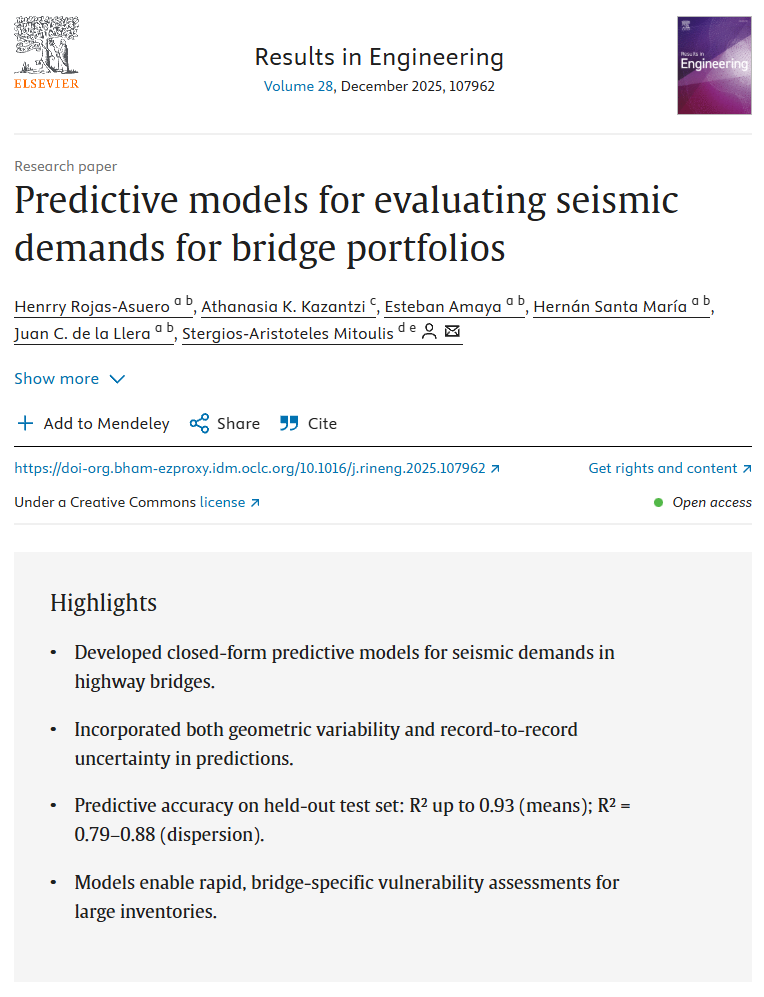The image size is (764, 997).
Task: Click author Hernán Santa María
Action: (610, 306)
